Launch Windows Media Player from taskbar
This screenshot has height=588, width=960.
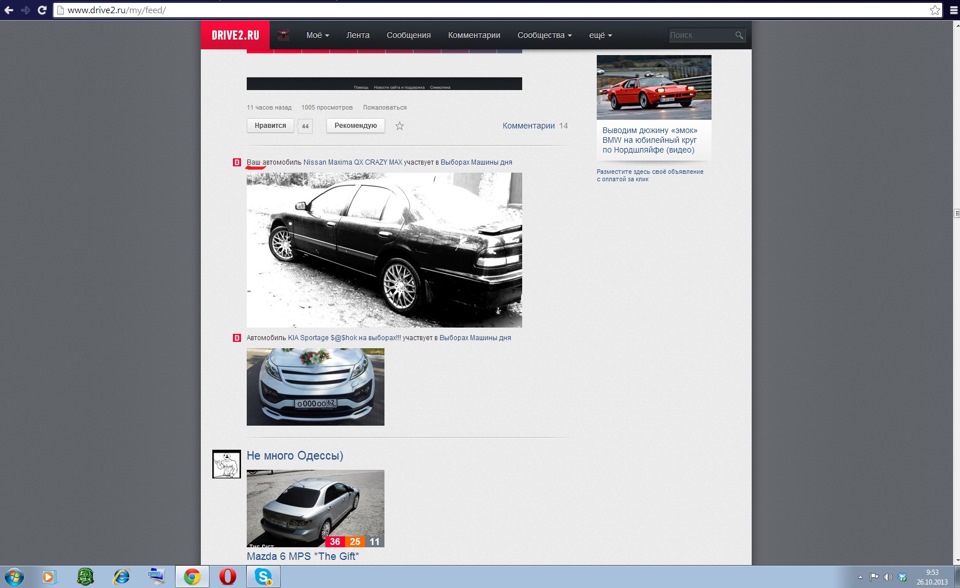[x=48, y=576]
